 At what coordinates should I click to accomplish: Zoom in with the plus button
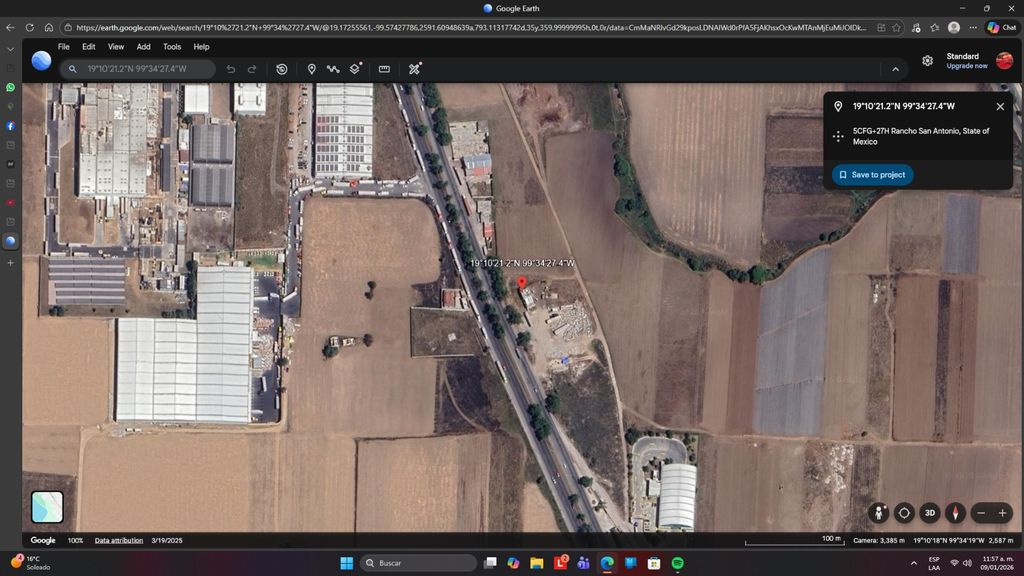pos(1002,513)
